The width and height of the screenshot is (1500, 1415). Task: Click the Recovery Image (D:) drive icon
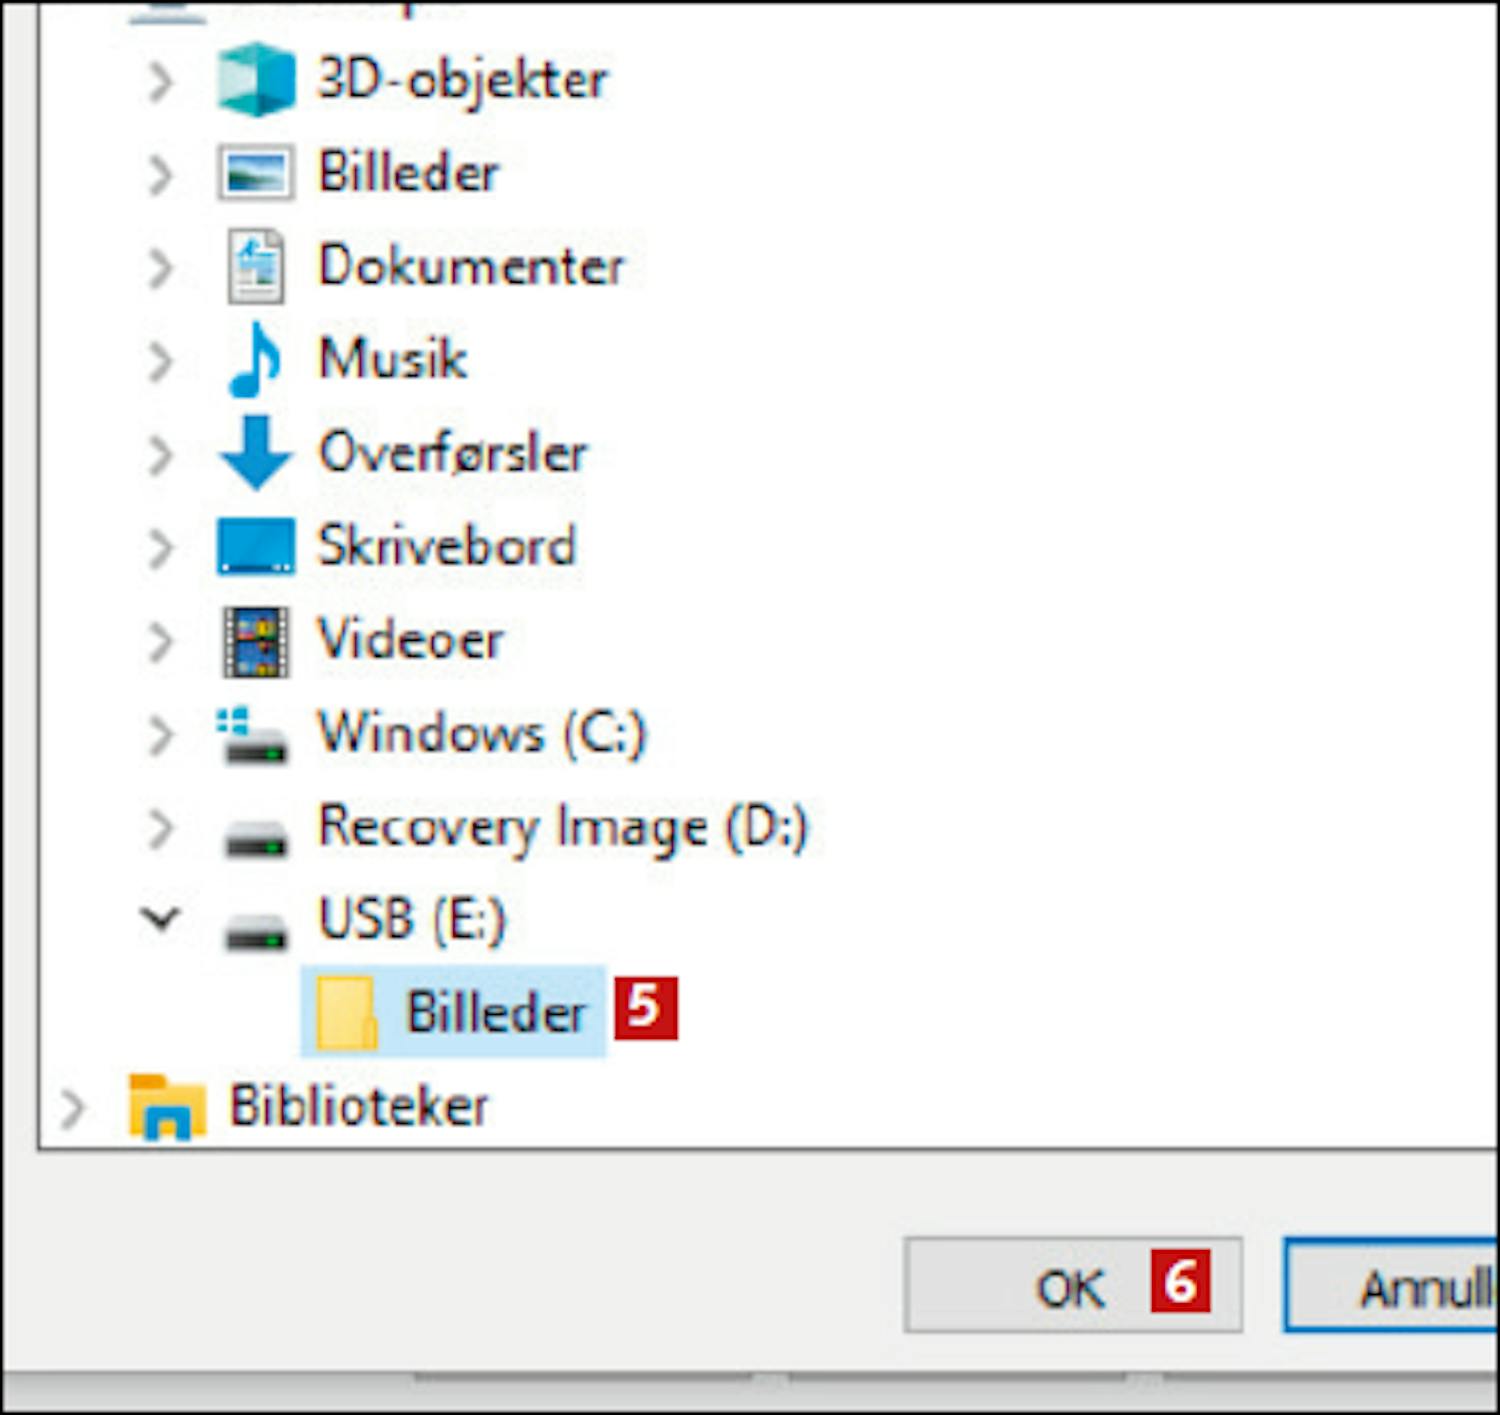click(256, 833)
